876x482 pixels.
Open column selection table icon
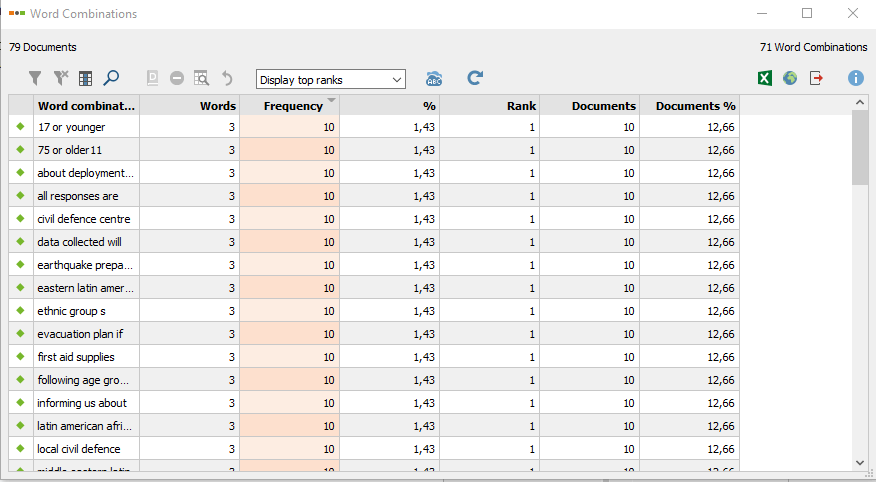coord(85,78)
